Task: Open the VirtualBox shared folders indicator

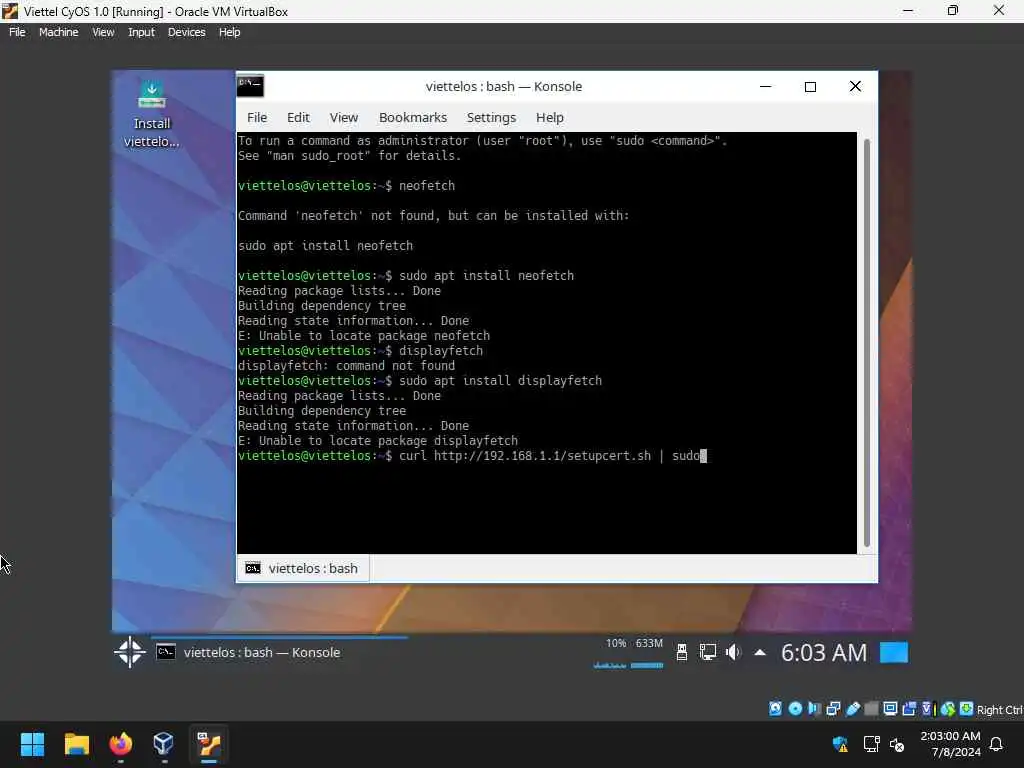Action: click(x=871, y=709)
